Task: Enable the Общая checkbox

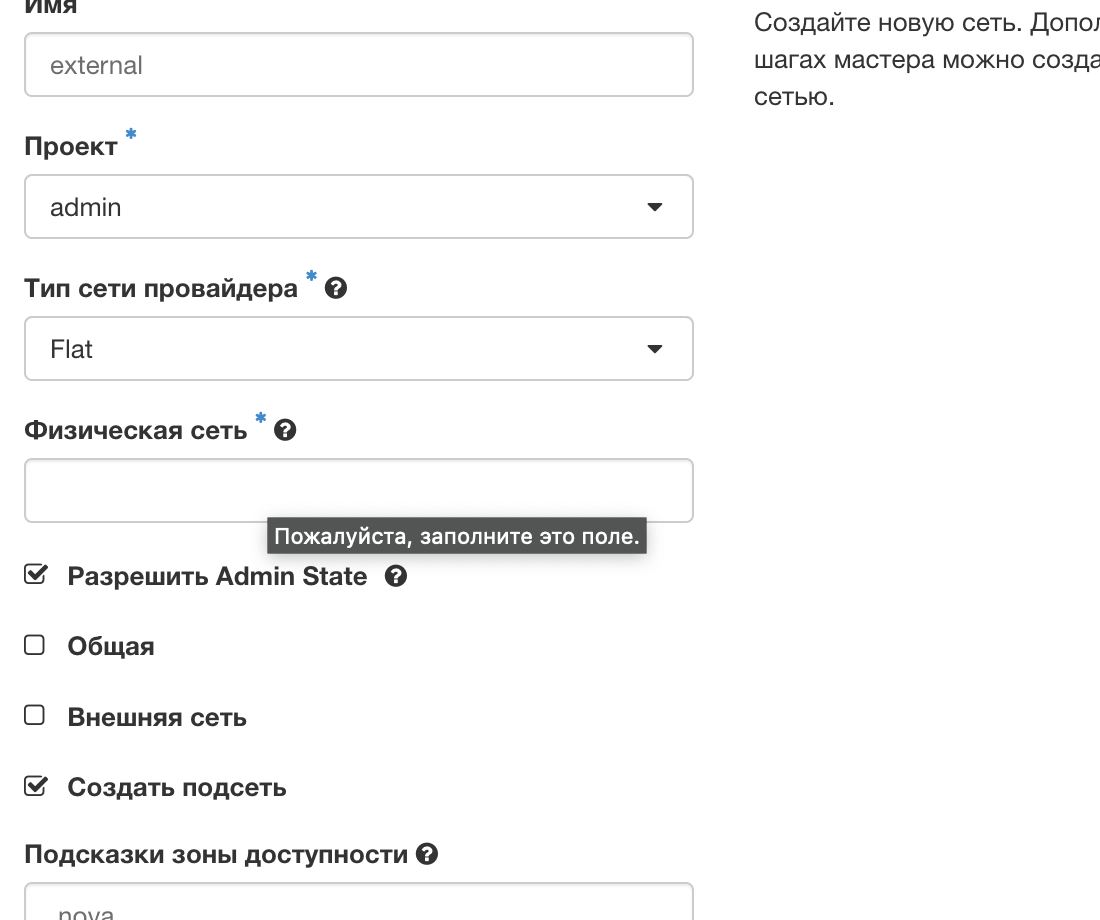Action: click(35, 645)
